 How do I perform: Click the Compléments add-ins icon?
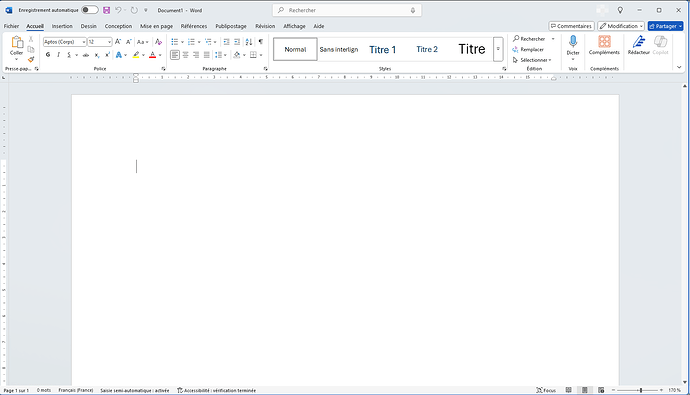604,42
